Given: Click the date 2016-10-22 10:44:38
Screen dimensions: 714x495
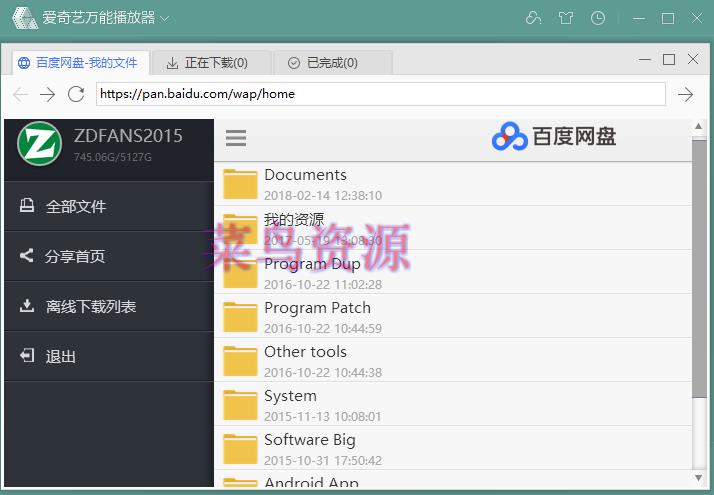Looking at the screenshot, I should coord(323,373).
